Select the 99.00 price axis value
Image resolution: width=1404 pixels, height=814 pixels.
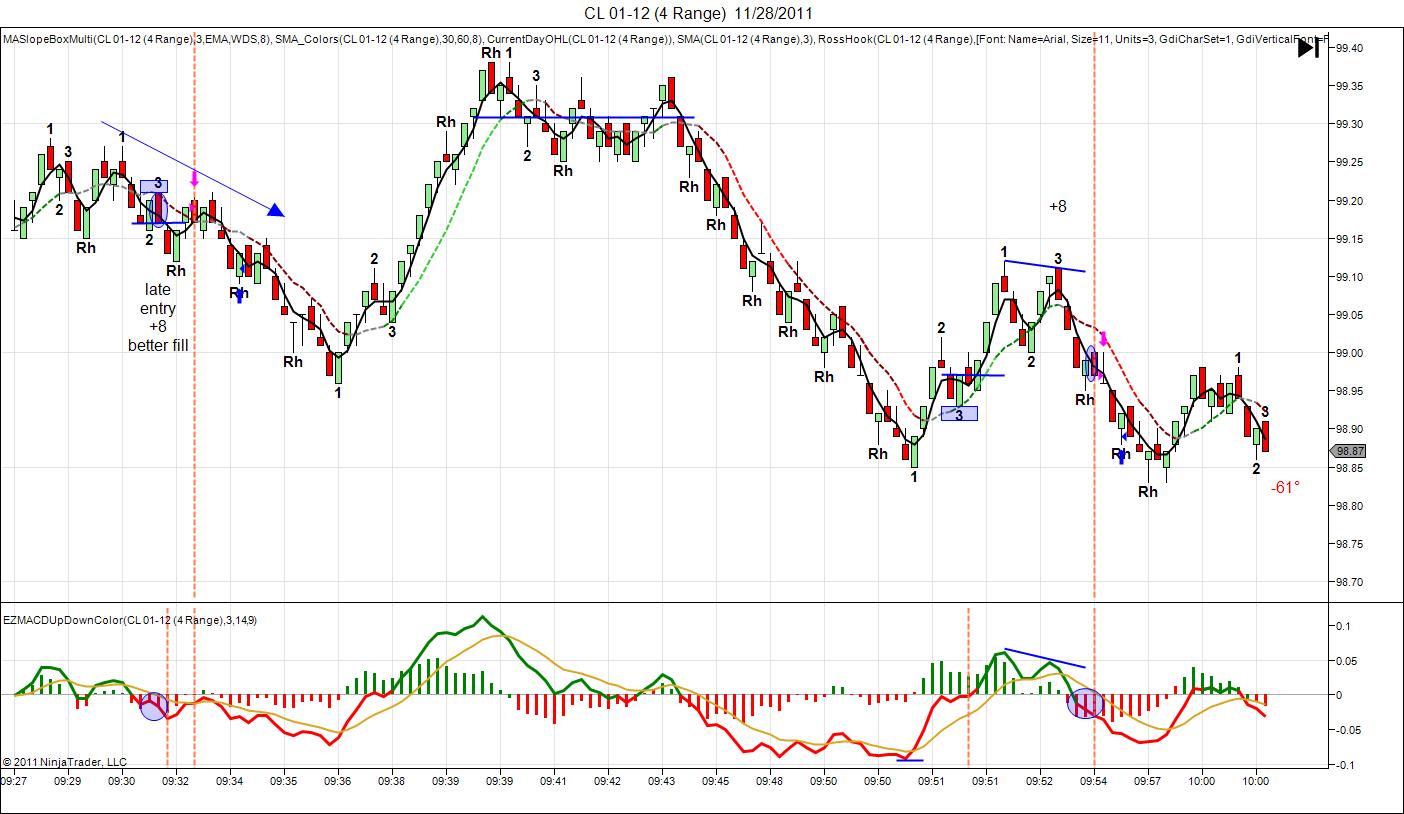(x=1350, y=353)
